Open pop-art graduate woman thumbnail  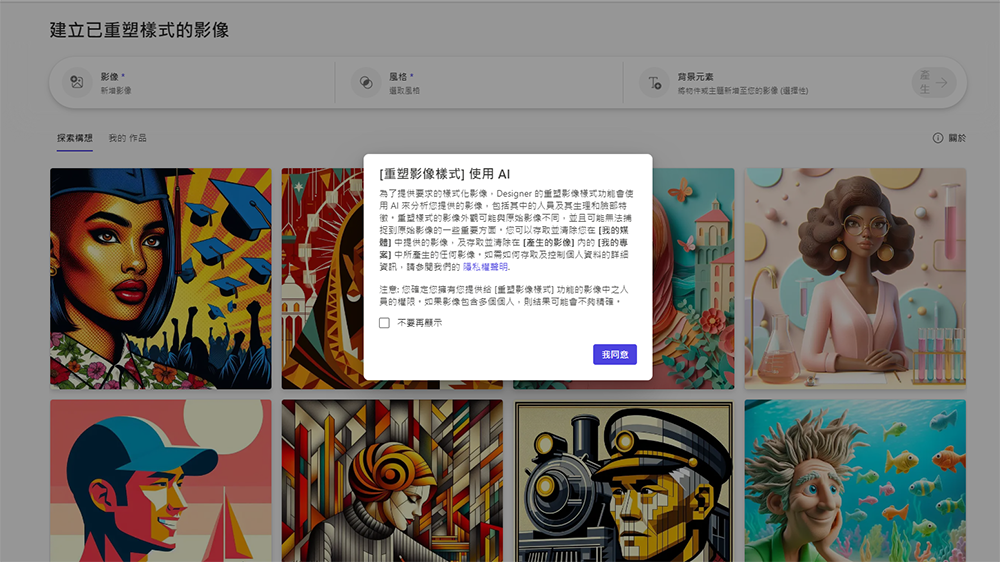coord(161,279)
